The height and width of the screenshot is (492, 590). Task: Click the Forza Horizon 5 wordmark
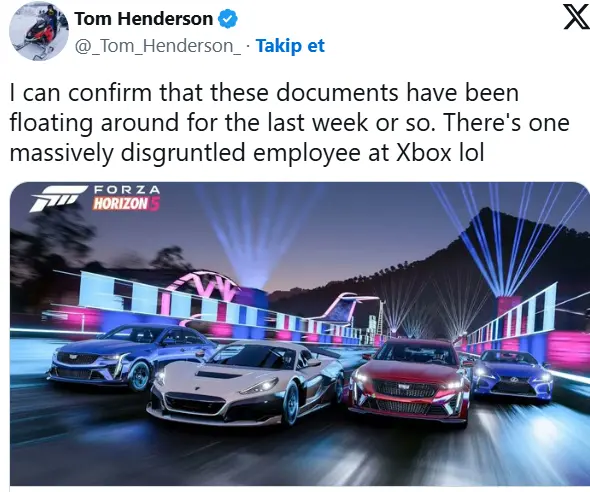click(127, 198)
